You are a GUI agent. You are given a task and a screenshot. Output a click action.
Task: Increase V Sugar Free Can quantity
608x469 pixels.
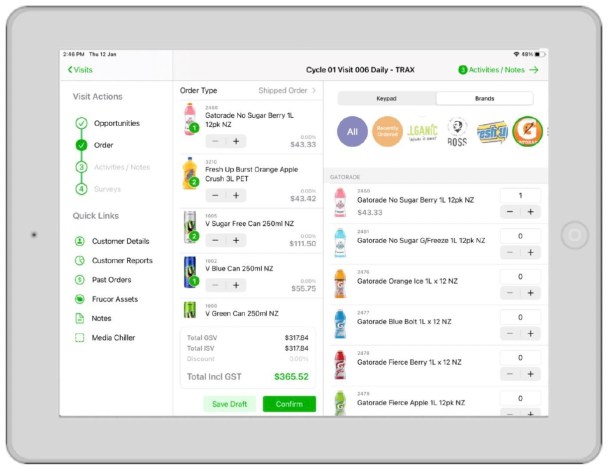236,240
